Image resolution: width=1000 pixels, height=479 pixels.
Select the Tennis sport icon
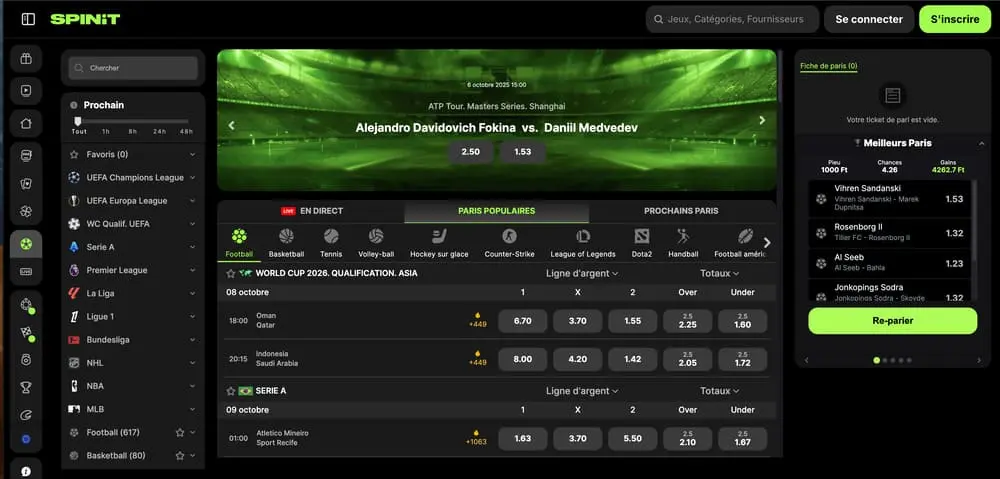pos(331,237)
